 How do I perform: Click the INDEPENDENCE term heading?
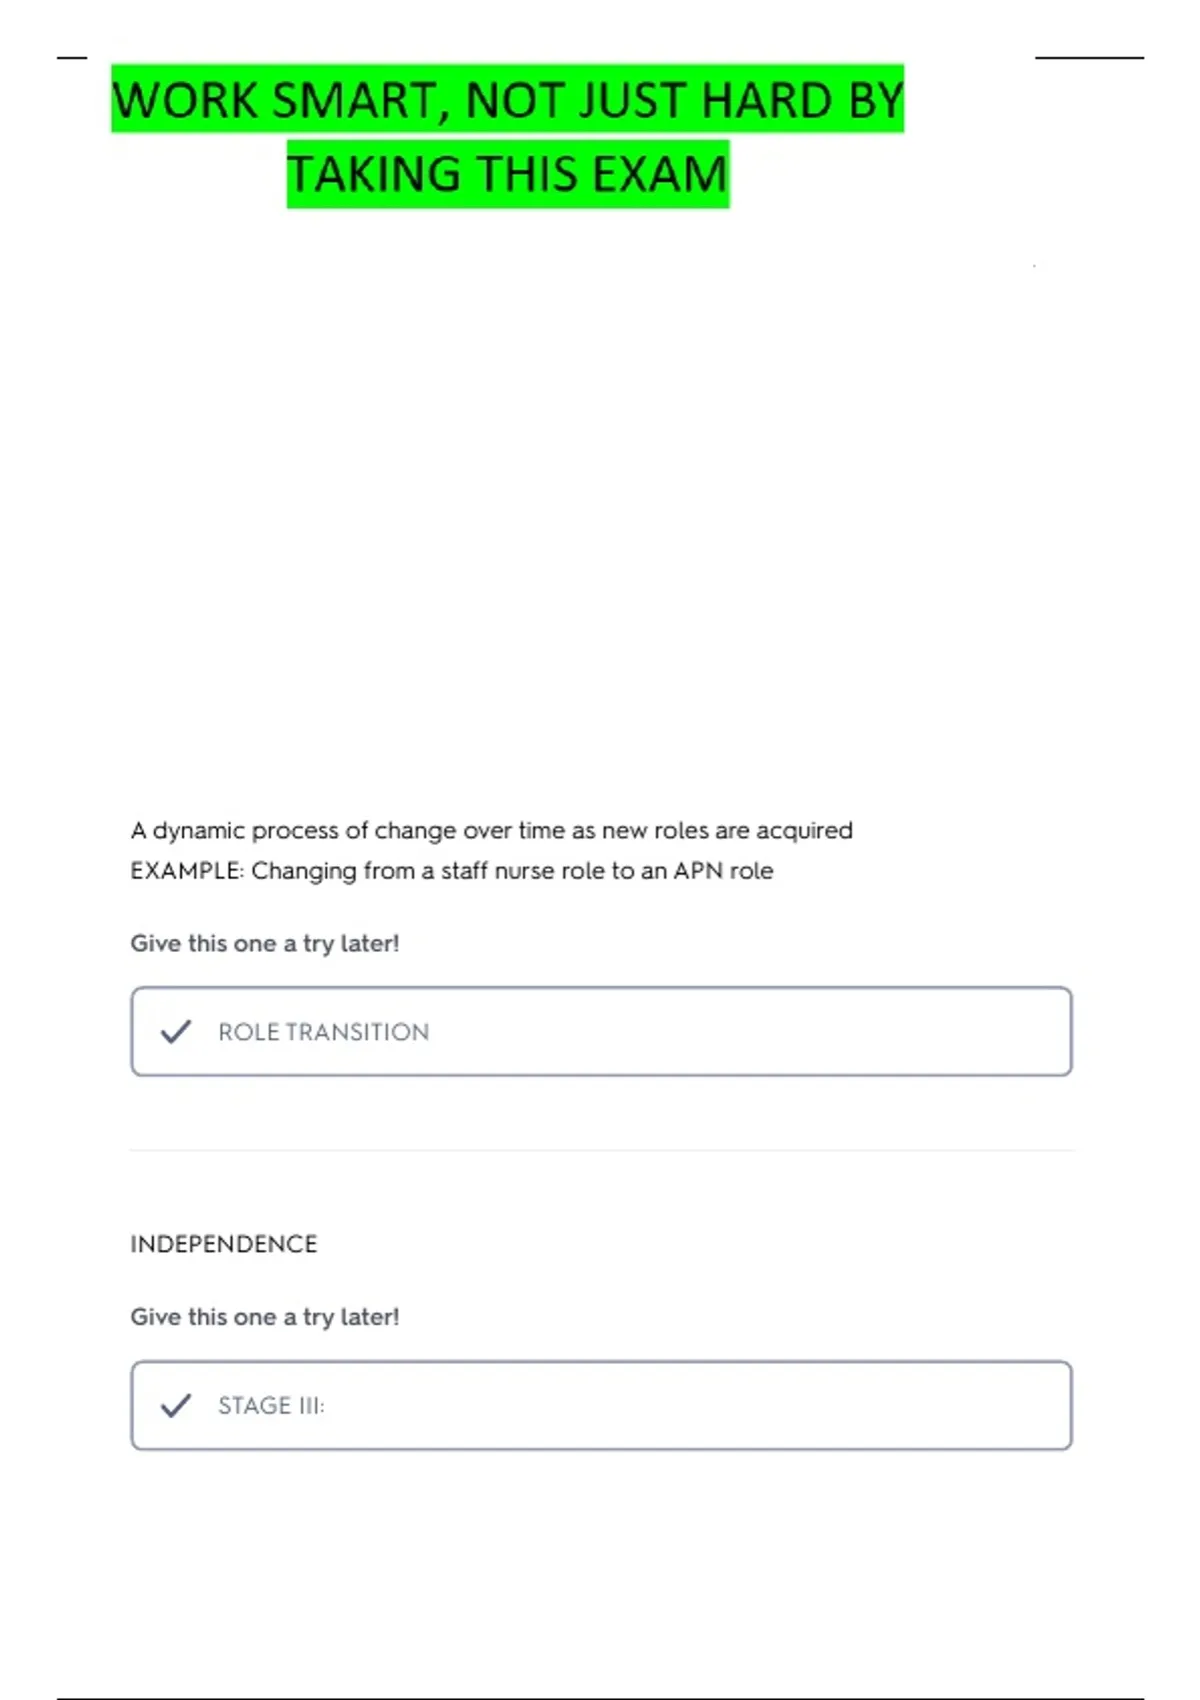[x=224, y=1244]
